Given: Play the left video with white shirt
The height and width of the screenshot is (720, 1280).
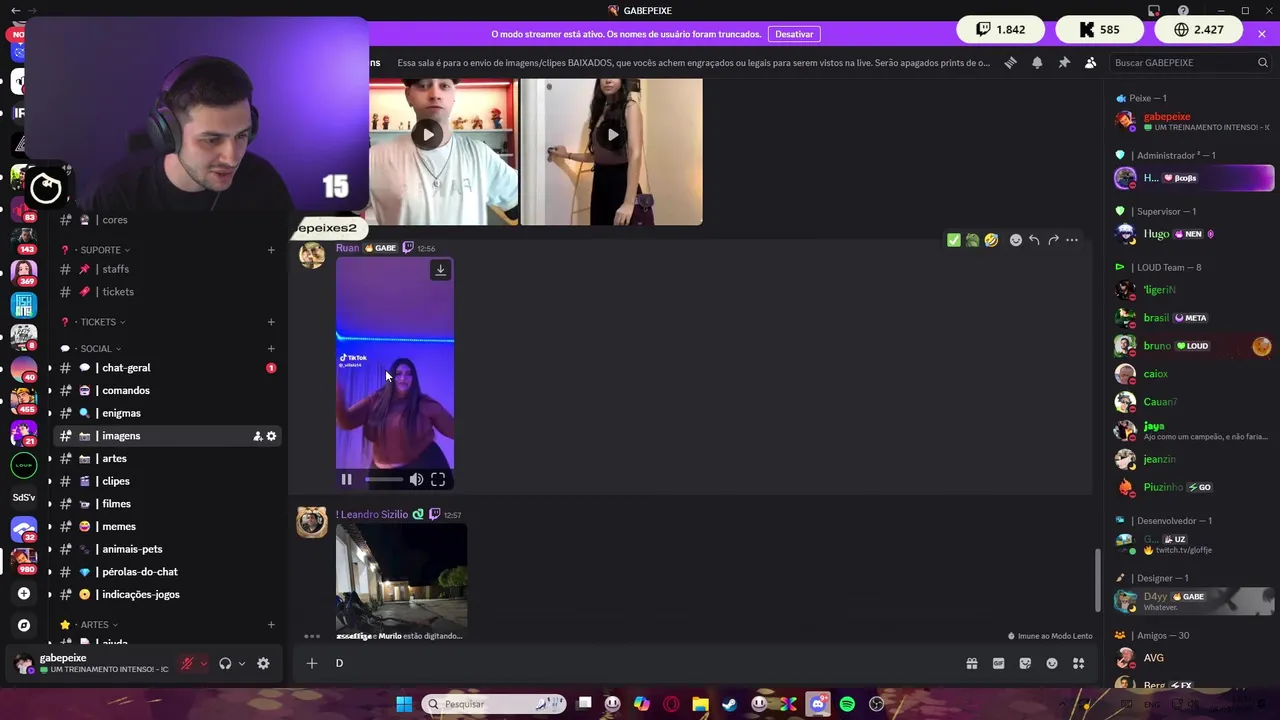Looking at the screenshot, I should click(428, 135).
